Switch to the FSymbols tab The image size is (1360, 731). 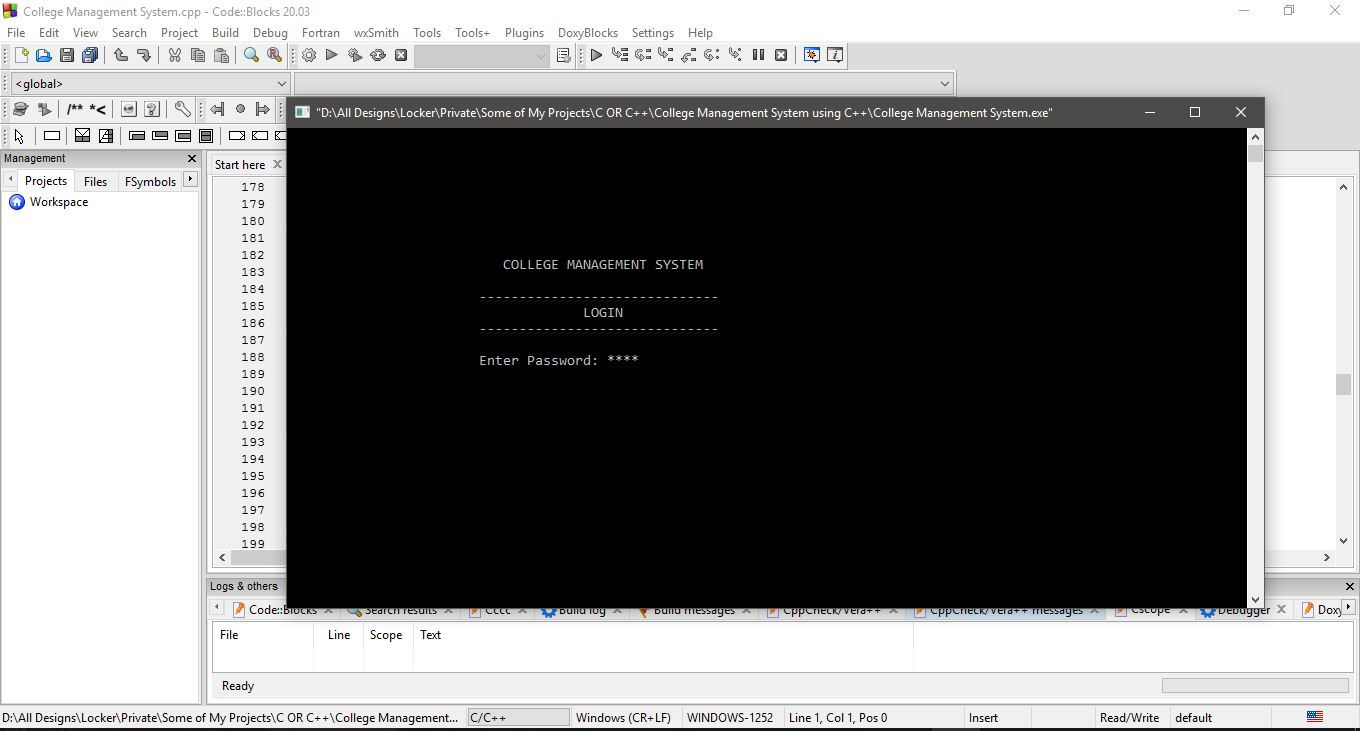coord(150,181)
